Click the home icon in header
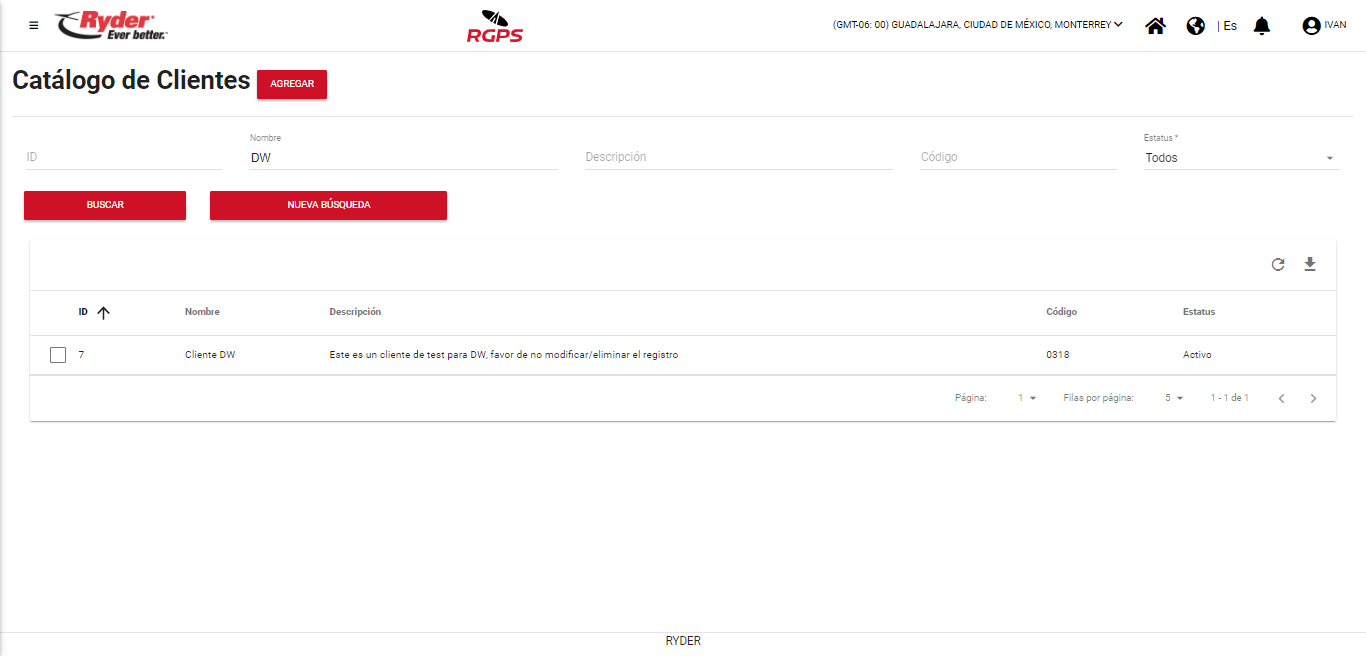This screenshot has height=656, width=1366. tap(1155, 26)
